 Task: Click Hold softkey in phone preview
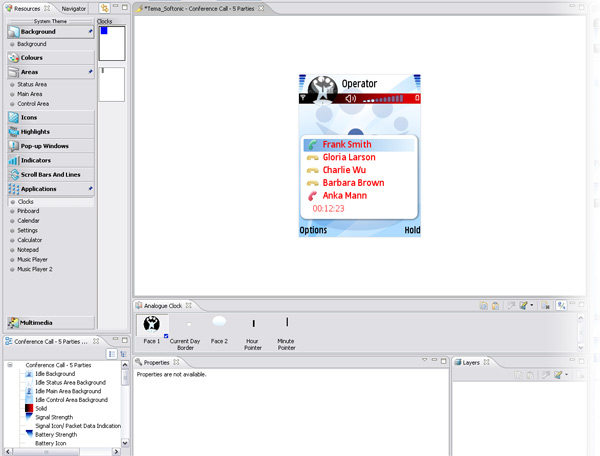pos(411,230)
